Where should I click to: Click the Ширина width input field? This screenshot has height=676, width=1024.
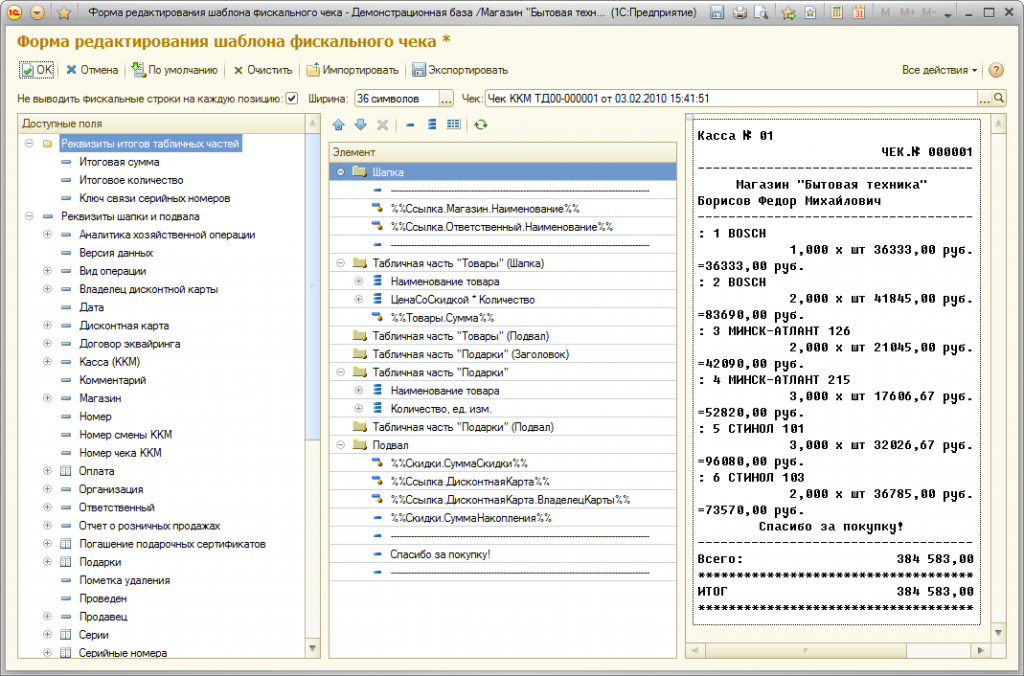click(396, 98)
